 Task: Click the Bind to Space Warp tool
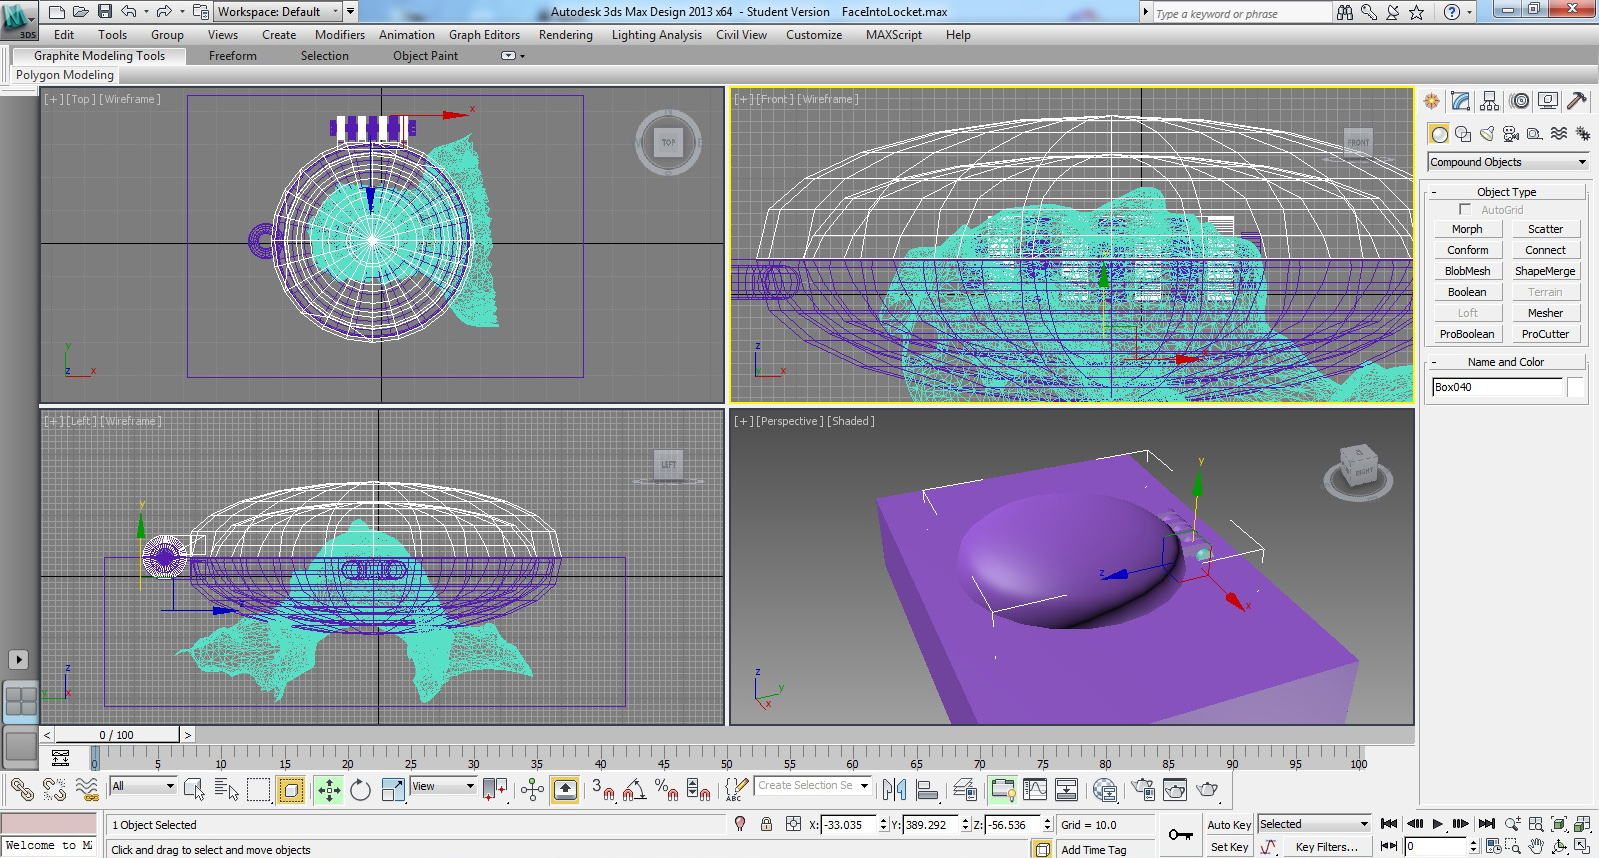click(x=87, y=790)
